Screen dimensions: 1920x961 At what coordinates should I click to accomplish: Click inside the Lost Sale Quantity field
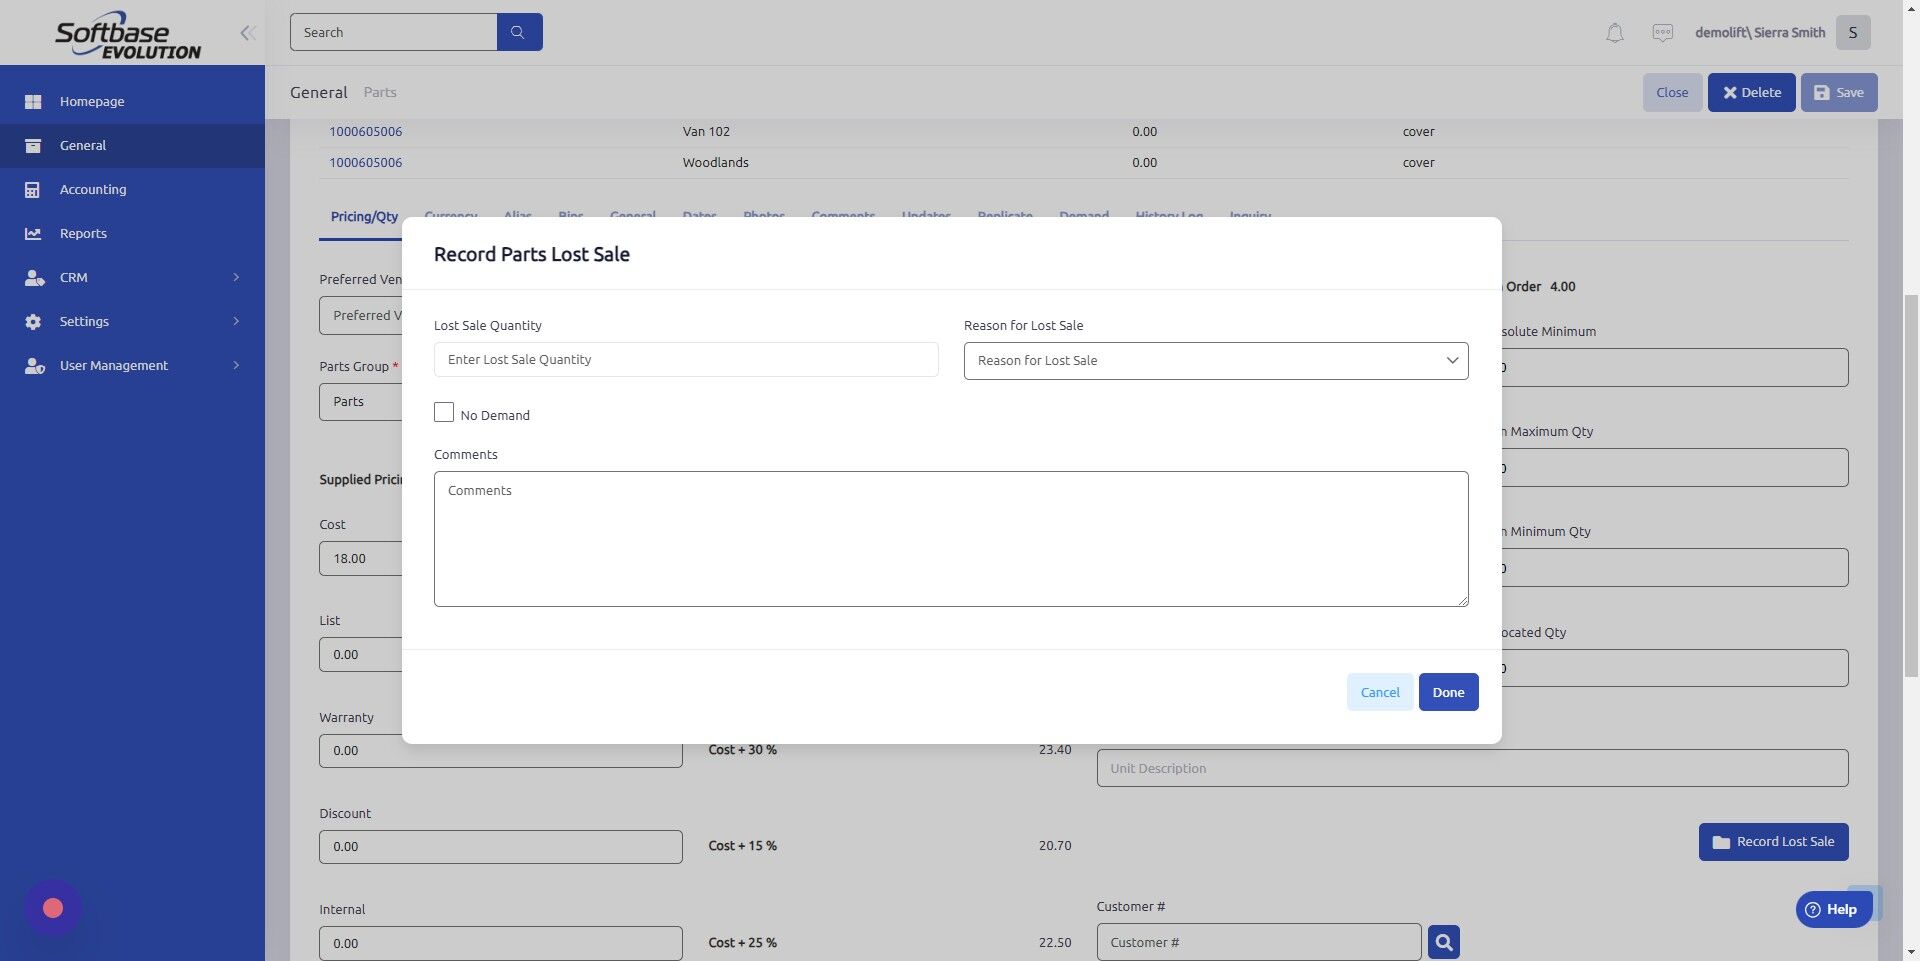(685, 359)
